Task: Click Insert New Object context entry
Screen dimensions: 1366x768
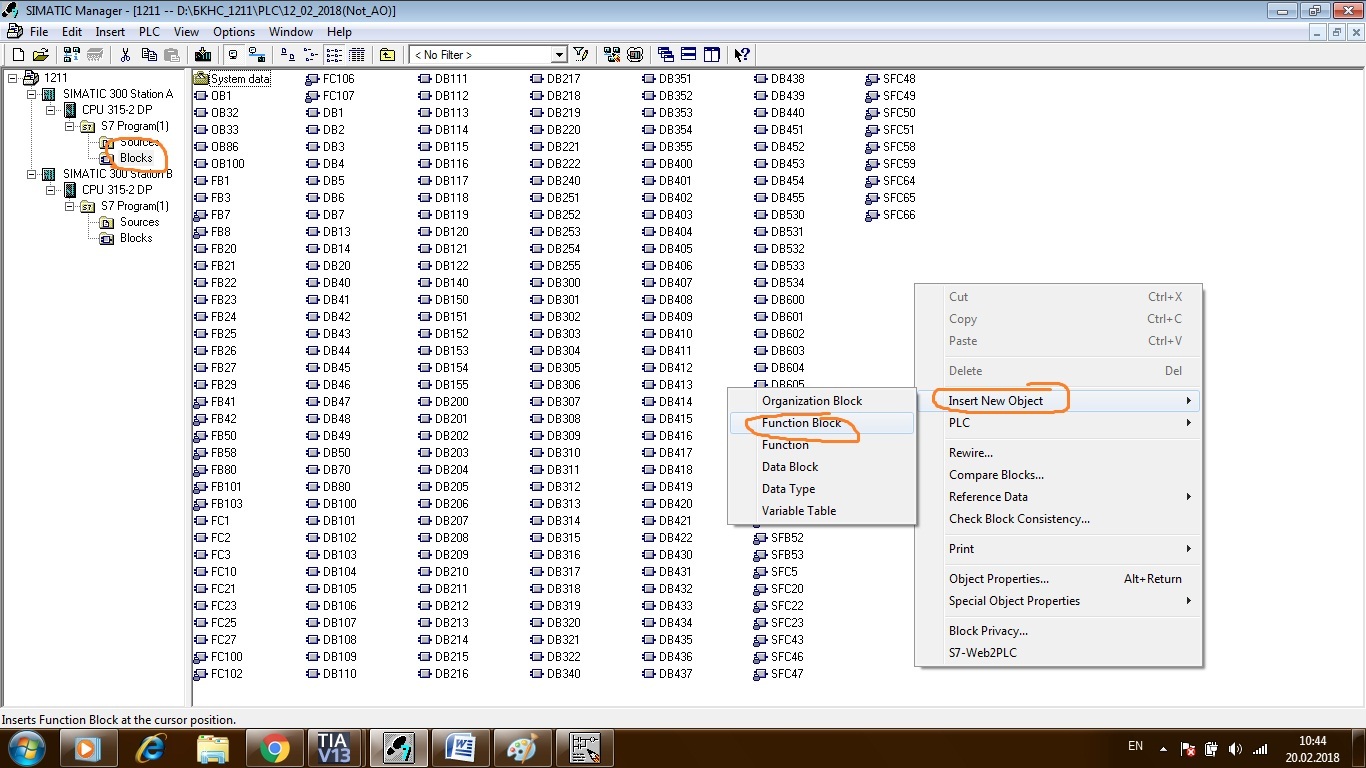Action: coord(1059,401)
